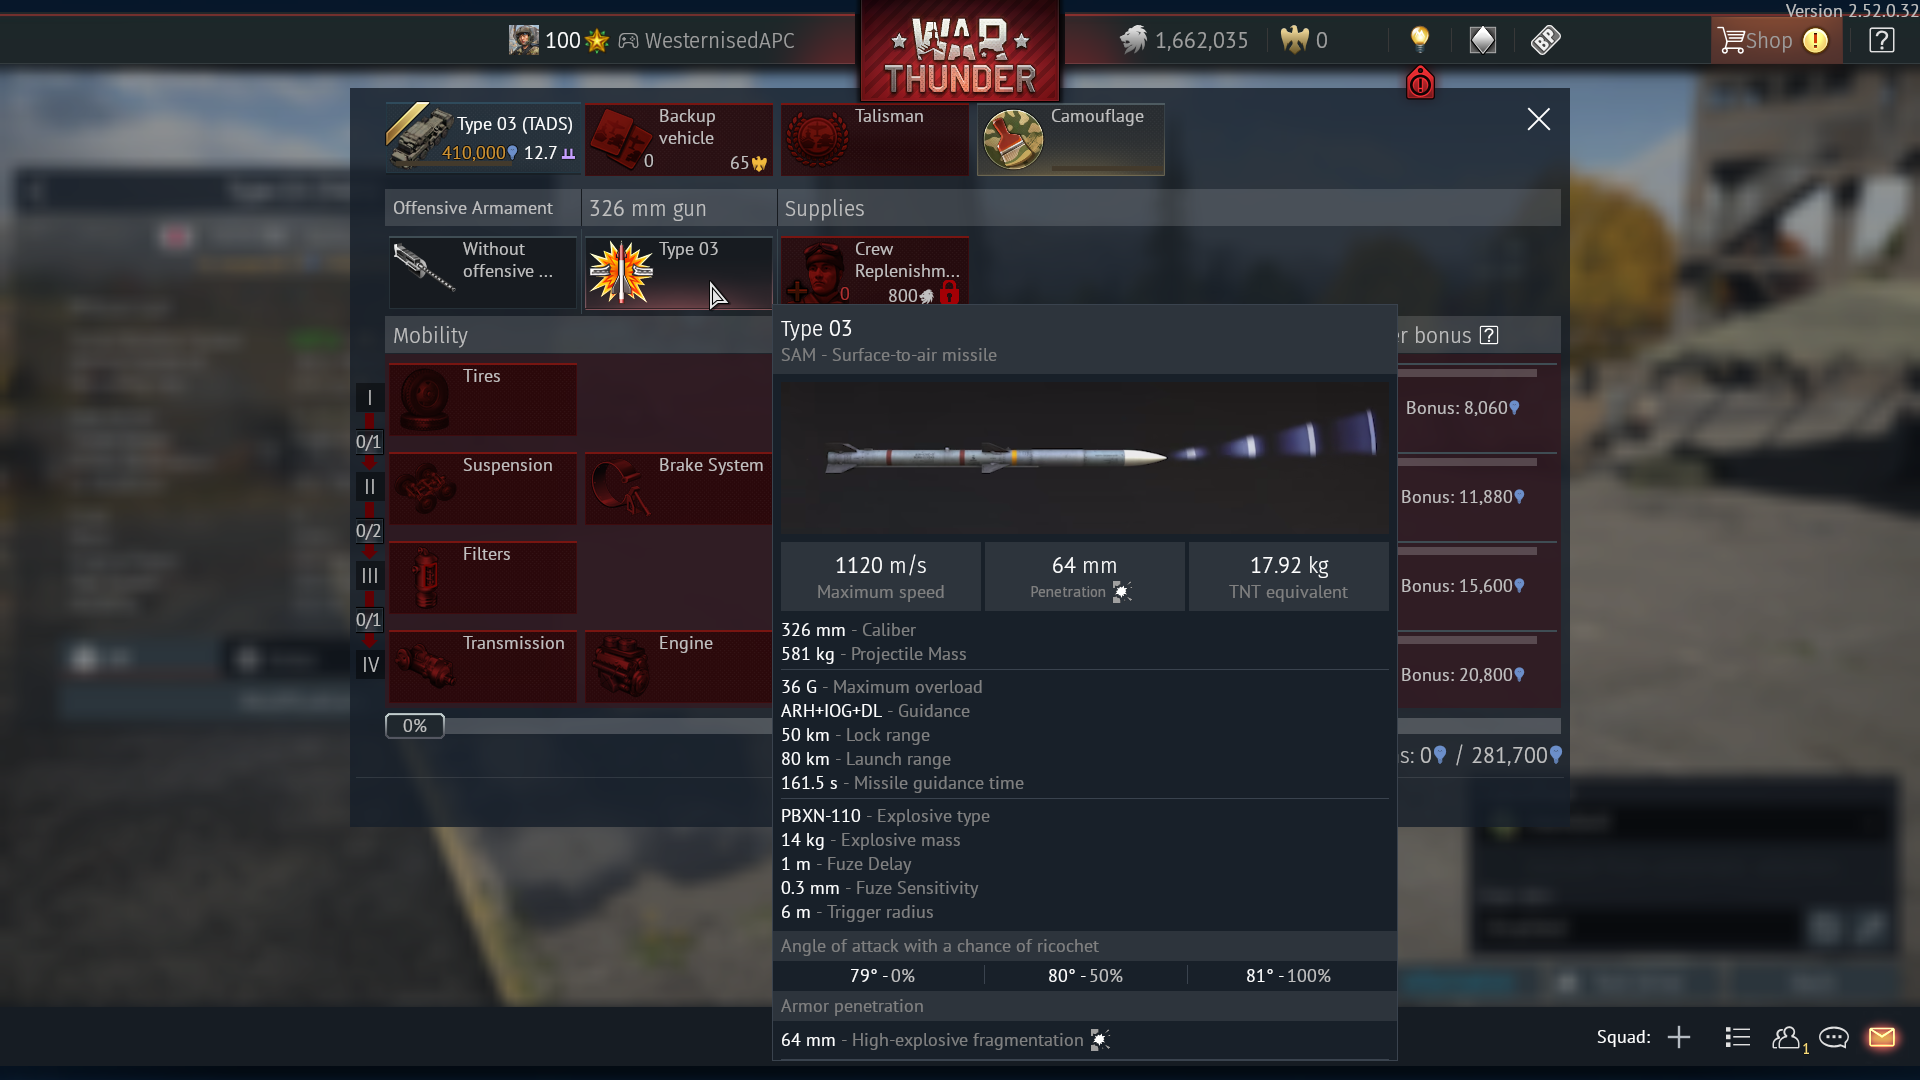Select the Suspension modification

click(482, 488)
